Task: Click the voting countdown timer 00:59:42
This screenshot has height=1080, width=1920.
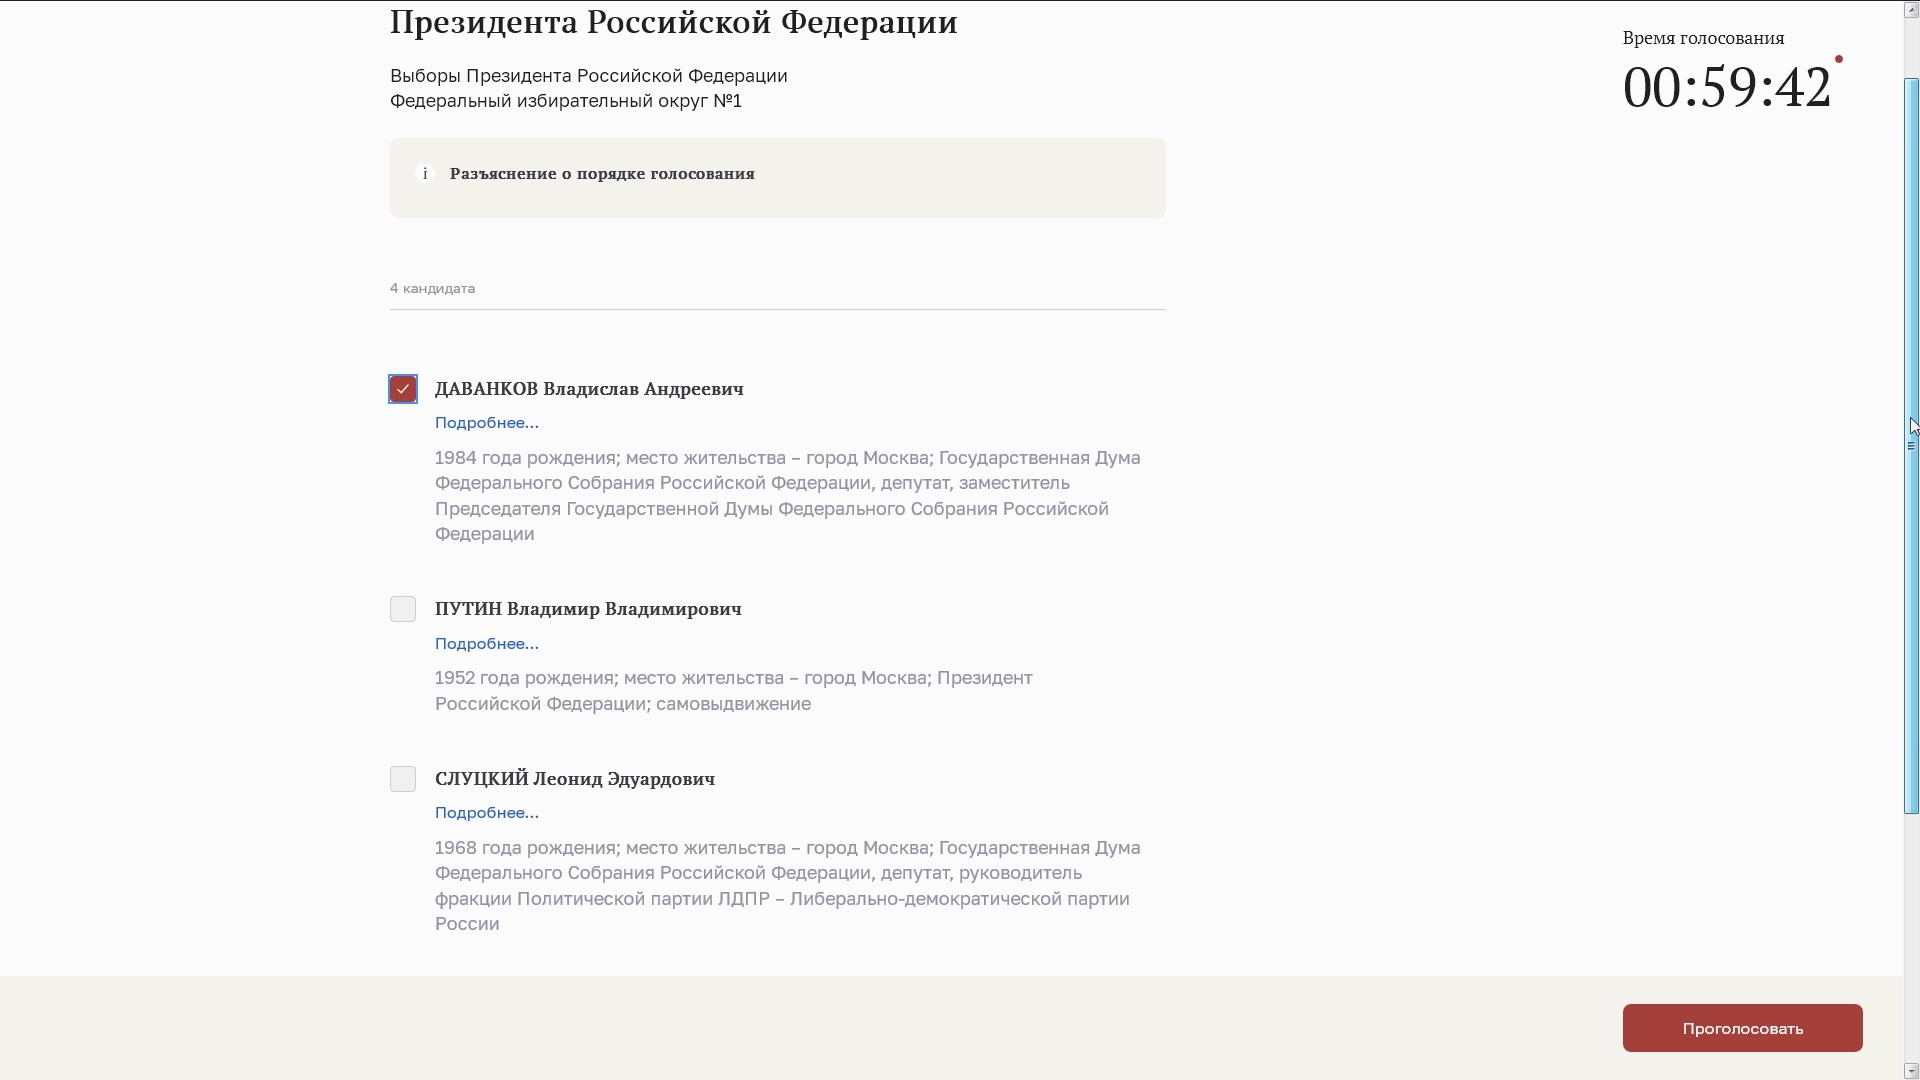Action: (x=1726, y=87)
